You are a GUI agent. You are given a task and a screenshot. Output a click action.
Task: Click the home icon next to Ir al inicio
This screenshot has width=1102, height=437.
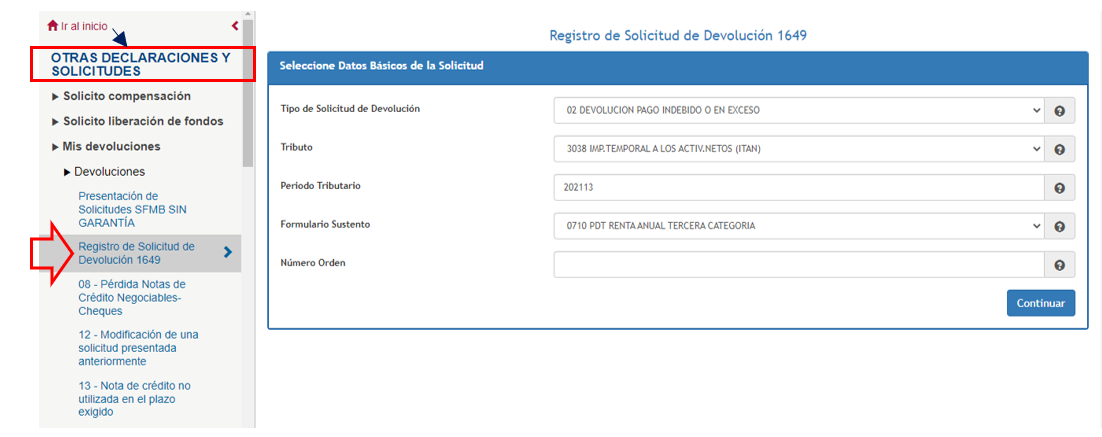pos(53,25)
